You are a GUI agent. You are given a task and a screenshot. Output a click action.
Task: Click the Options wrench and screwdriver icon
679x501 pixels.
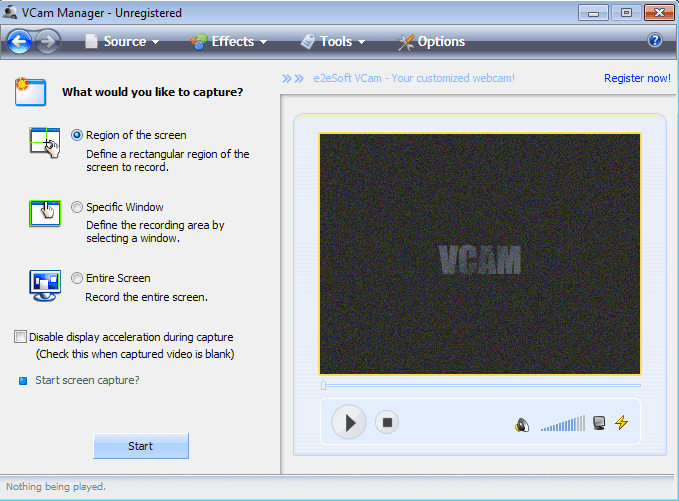click(x=406, y=42)
